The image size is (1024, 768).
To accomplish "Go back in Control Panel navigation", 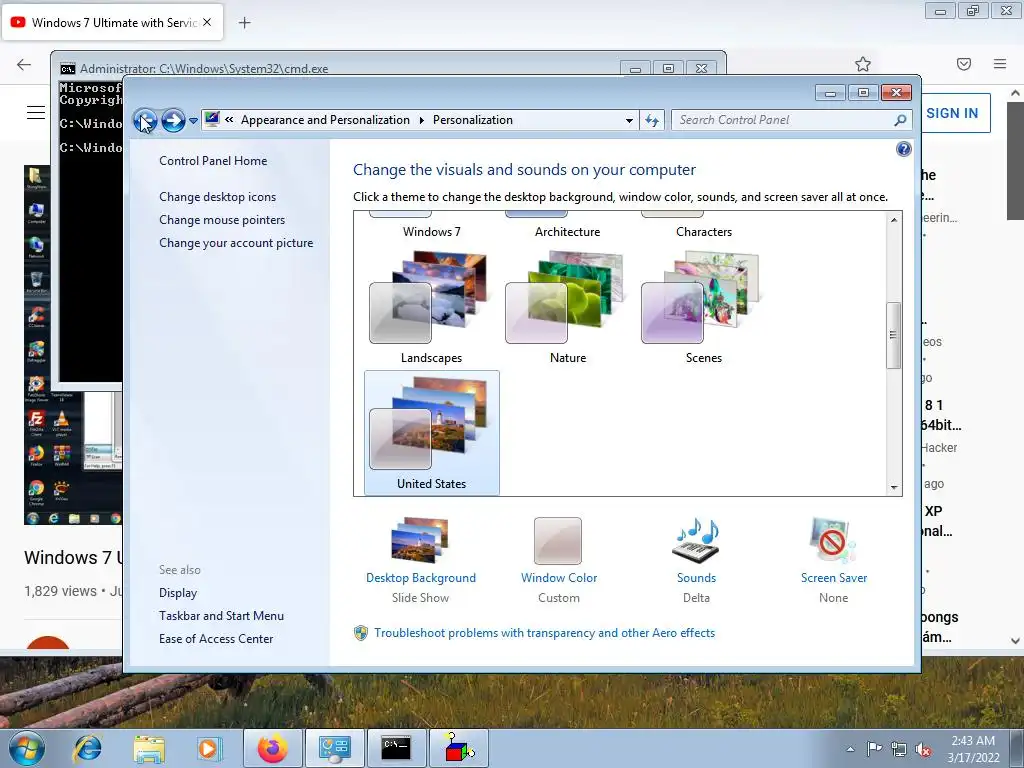I will 145,120.
